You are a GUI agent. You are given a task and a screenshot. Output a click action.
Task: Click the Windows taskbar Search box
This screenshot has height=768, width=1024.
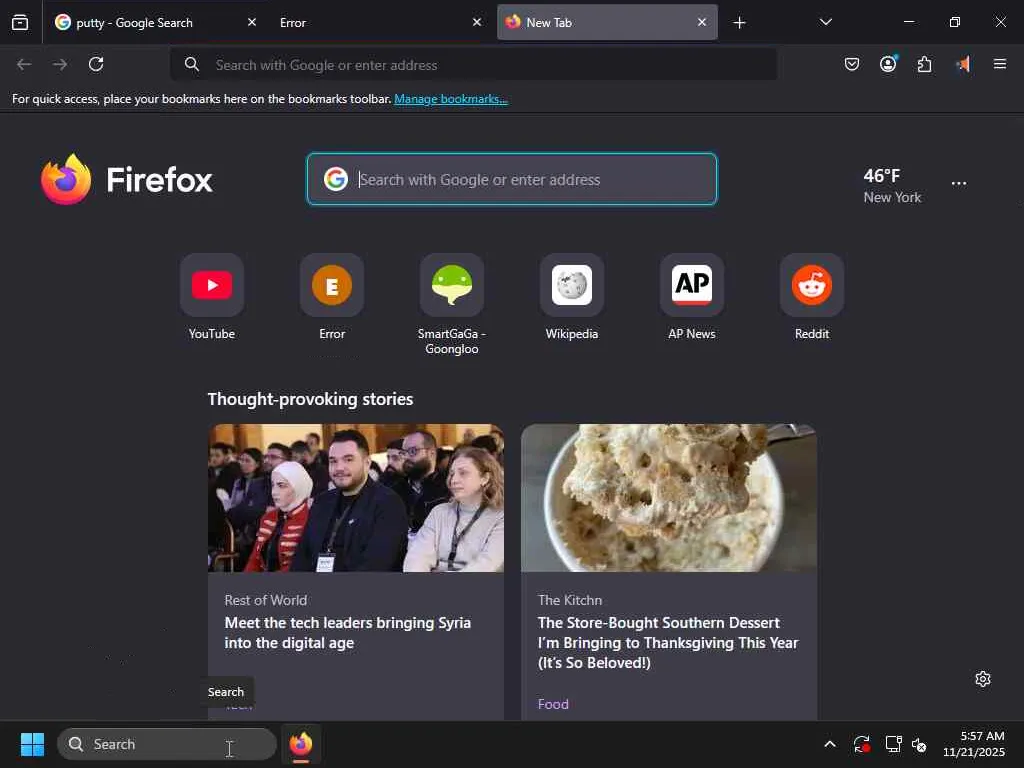click(167, 744)
